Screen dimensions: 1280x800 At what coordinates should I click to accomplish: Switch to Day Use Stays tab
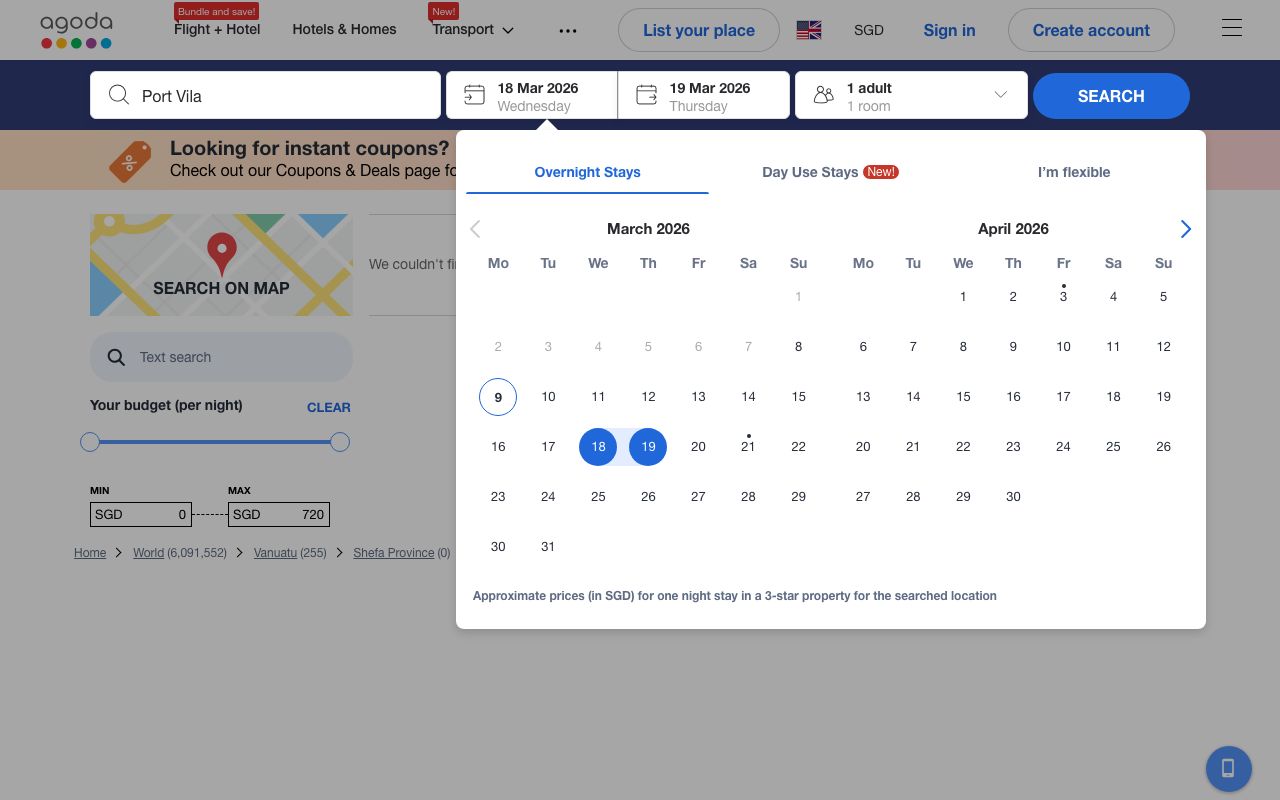829,172
